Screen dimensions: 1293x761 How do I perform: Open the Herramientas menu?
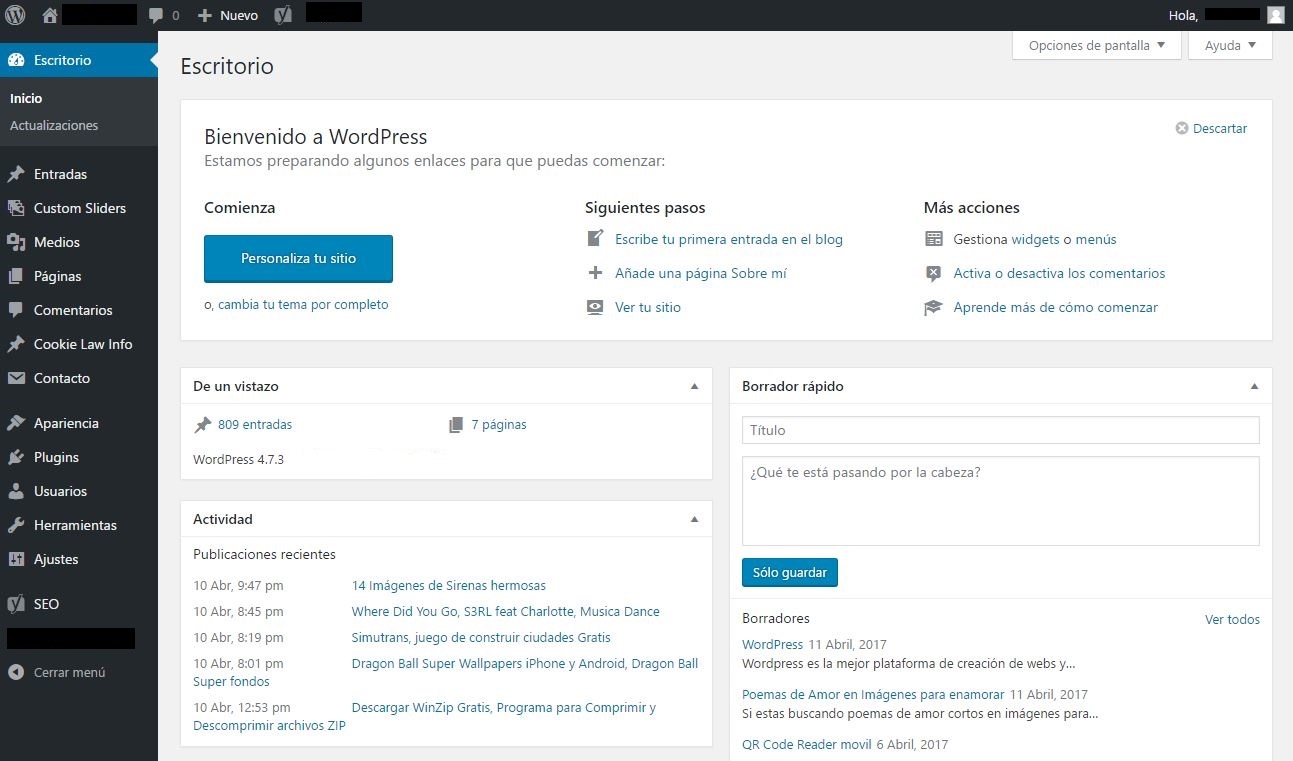click(x=79, y=525)
